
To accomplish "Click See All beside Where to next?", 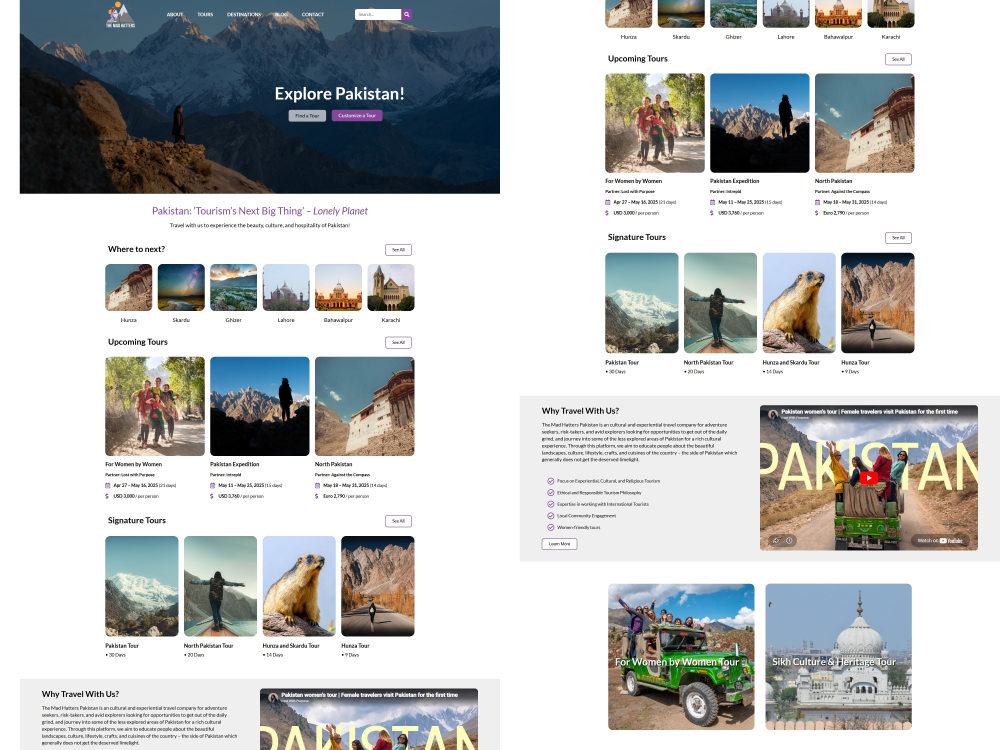I will point(399,250).
